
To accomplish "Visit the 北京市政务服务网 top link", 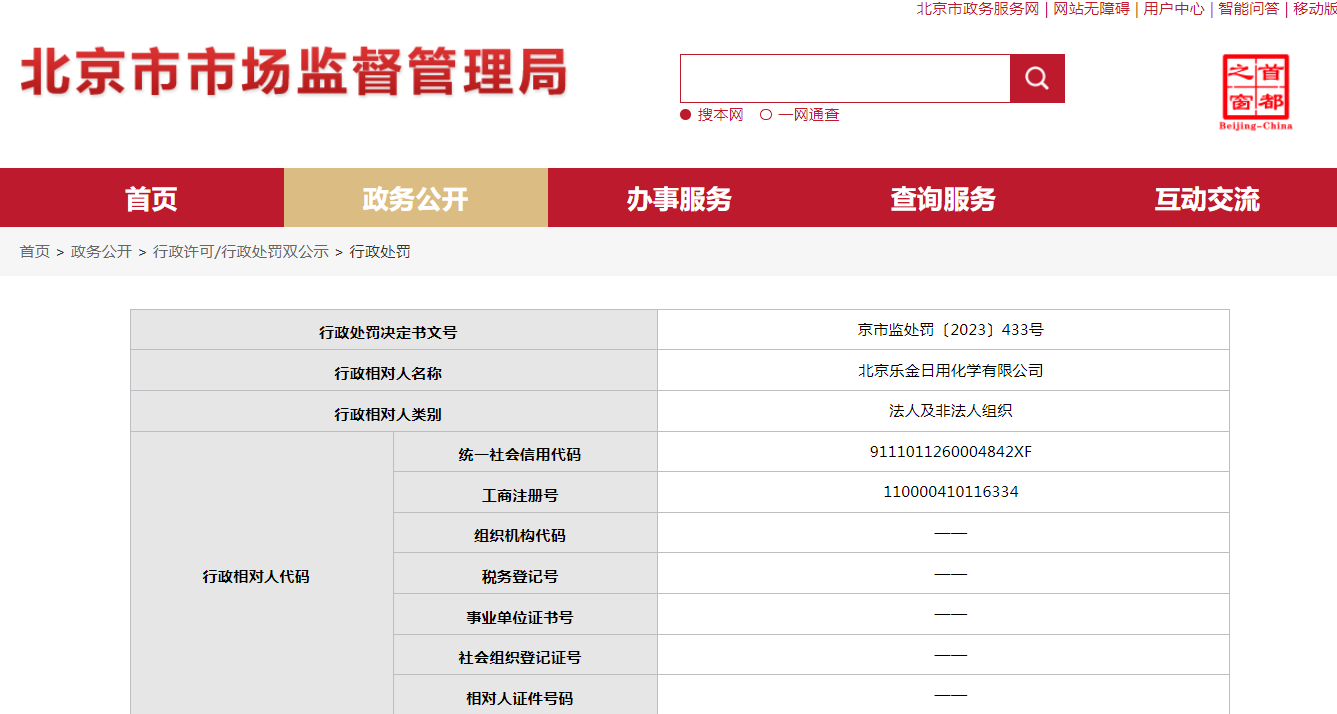I will pos(978,9).
